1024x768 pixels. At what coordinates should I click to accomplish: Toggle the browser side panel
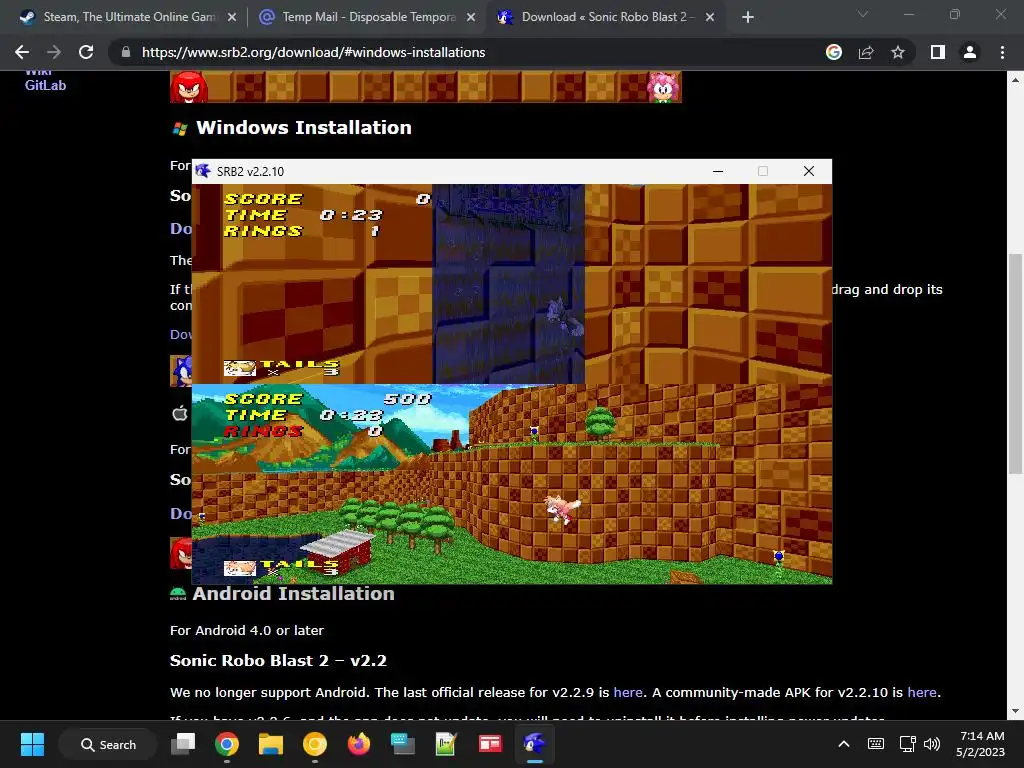(x=938, y=52)
